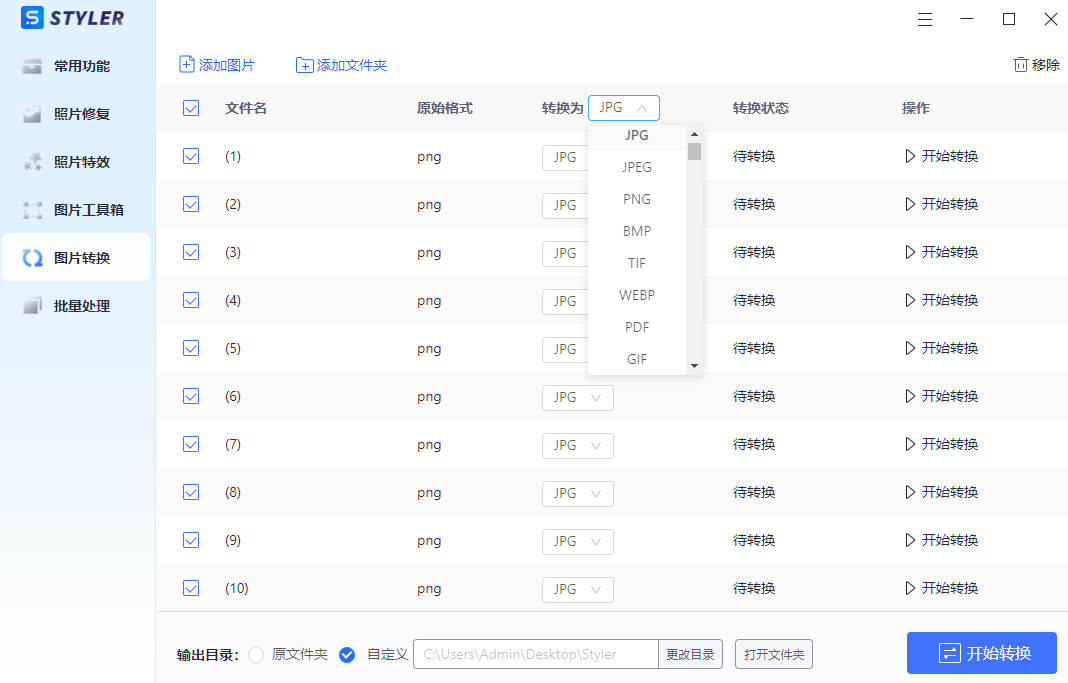This screenshot has height=683, width=1068.
Task: Choose TIF from the format list
Action: click(637, 263)
